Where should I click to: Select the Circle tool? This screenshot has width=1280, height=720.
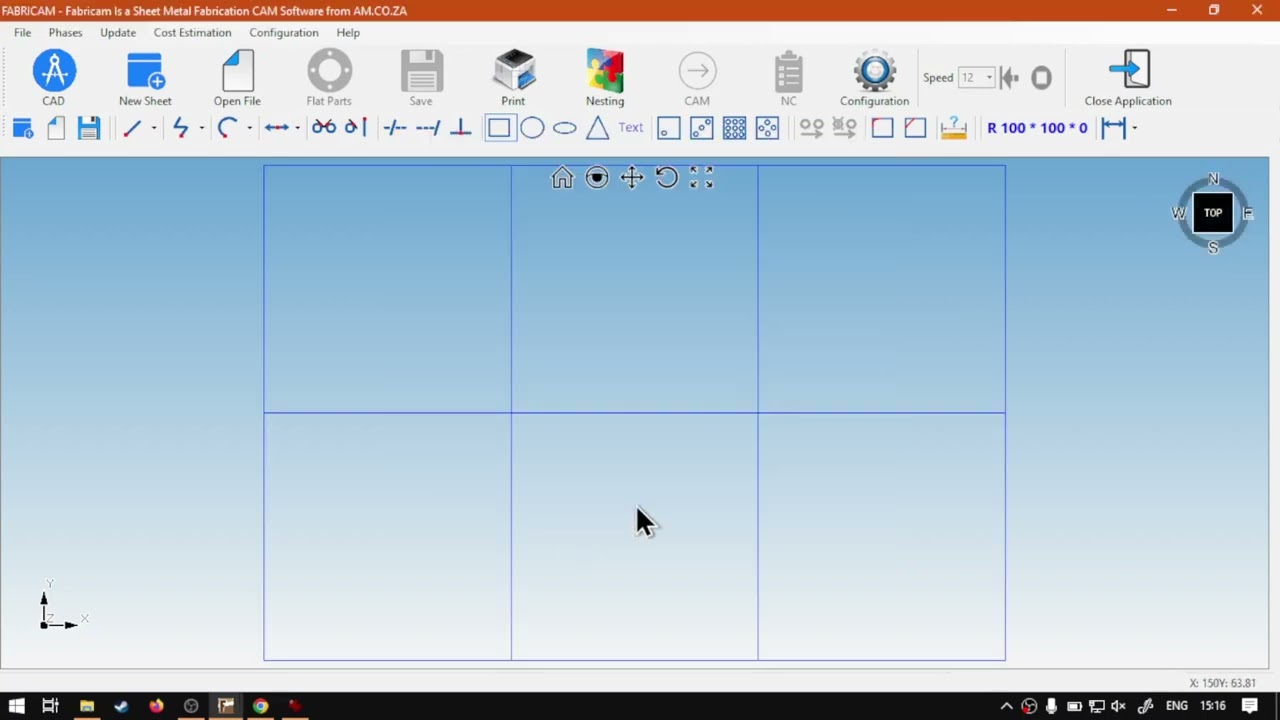pos(532,128)
